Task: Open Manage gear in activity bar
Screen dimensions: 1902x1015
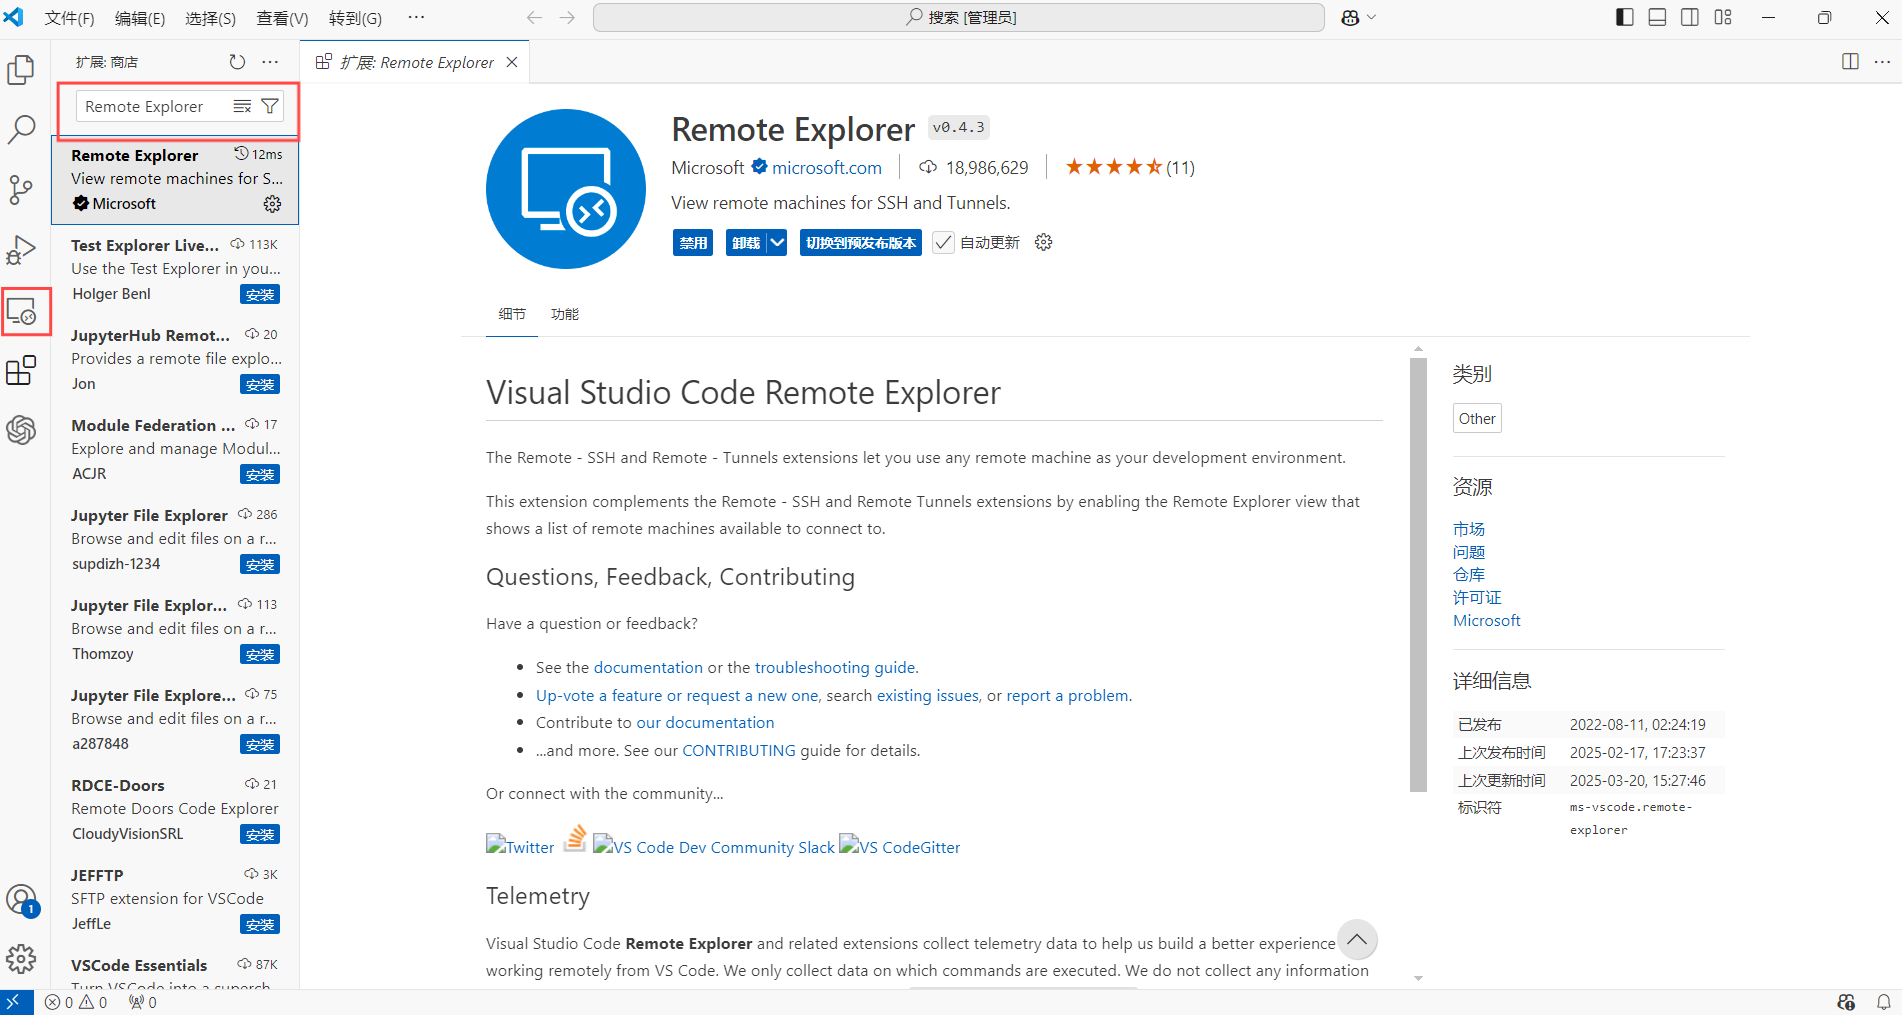Action: pos(21,960)
